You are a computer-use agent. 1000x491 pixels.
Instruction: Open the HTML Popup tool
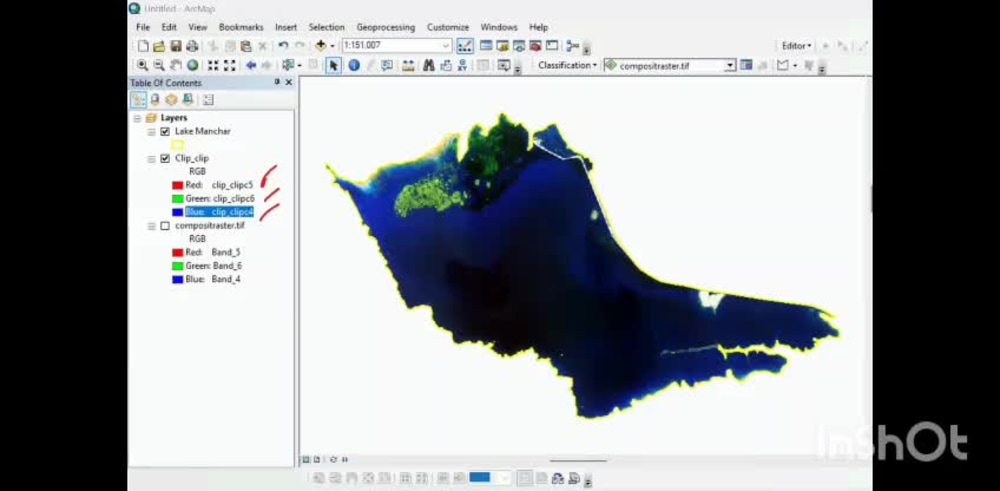(387, 65)
